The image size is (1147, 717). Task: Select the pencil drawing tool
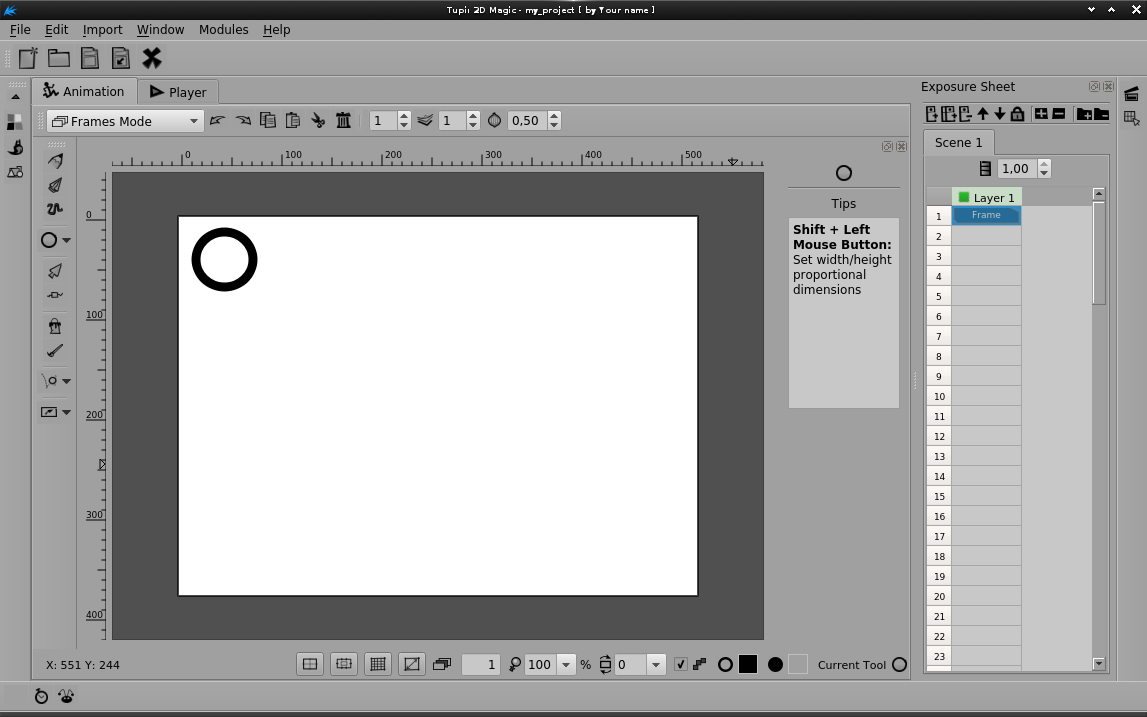(55, 161)
